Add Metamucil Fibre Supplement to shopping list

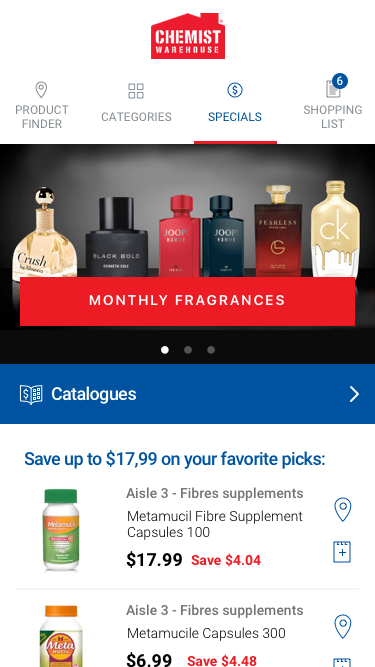(x=342, y=552)
